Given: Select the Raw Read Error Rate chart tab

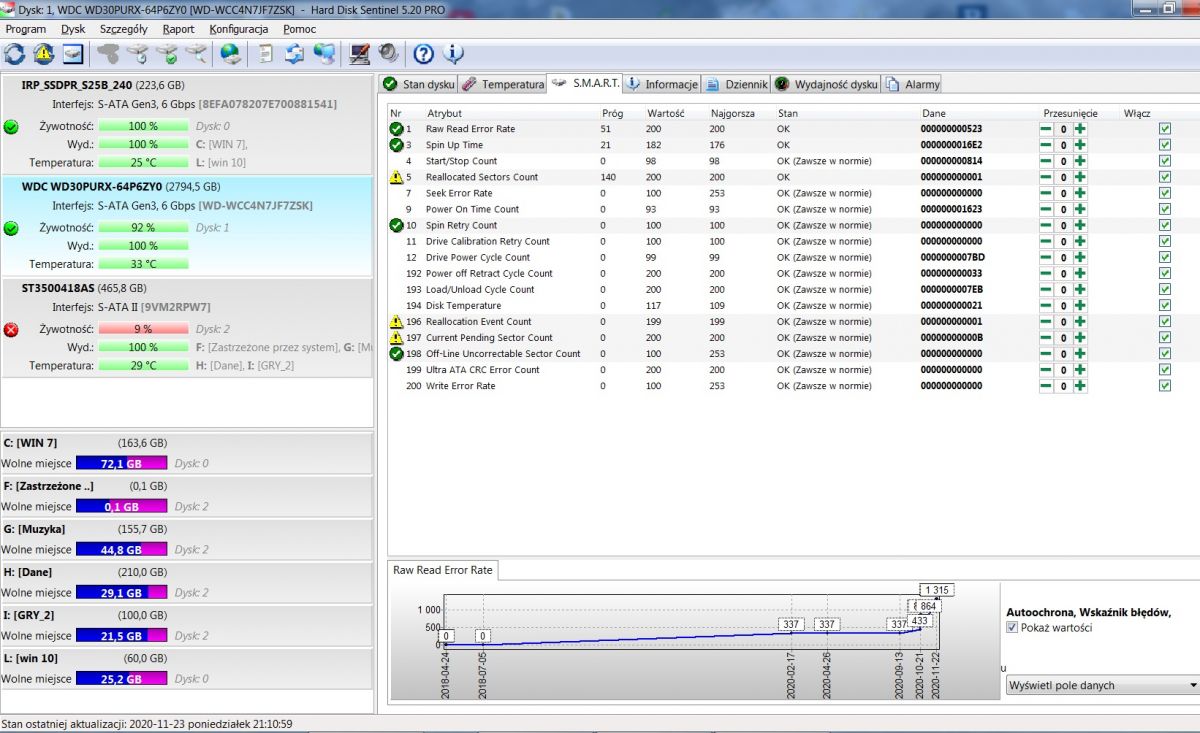Looking at the screenshot, I should [442, 570].
